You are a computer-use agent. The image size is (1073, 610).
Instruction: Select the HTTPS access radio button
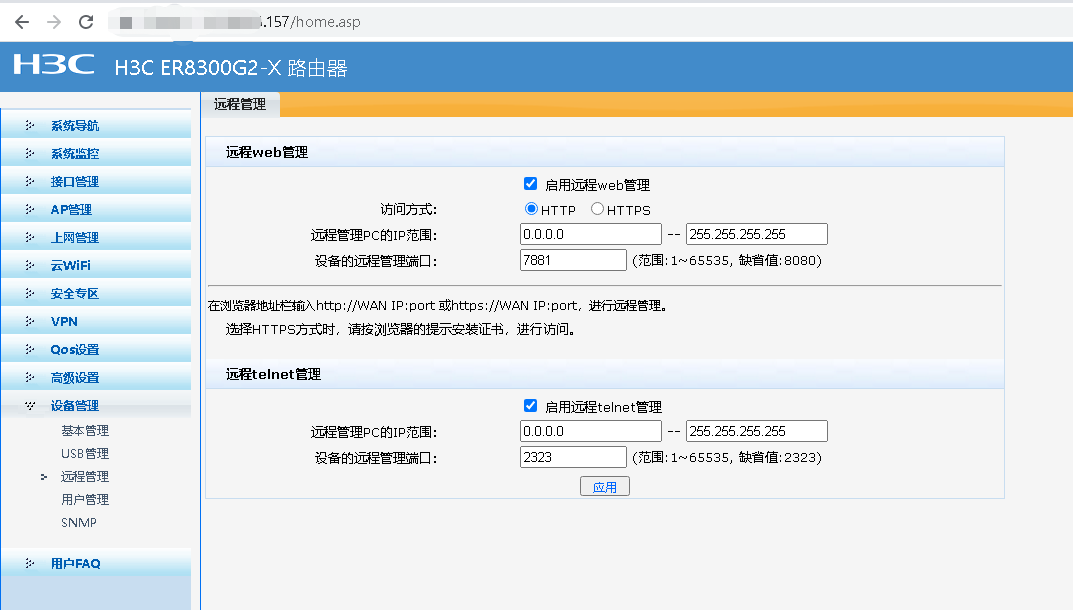[x=597, y=209]
